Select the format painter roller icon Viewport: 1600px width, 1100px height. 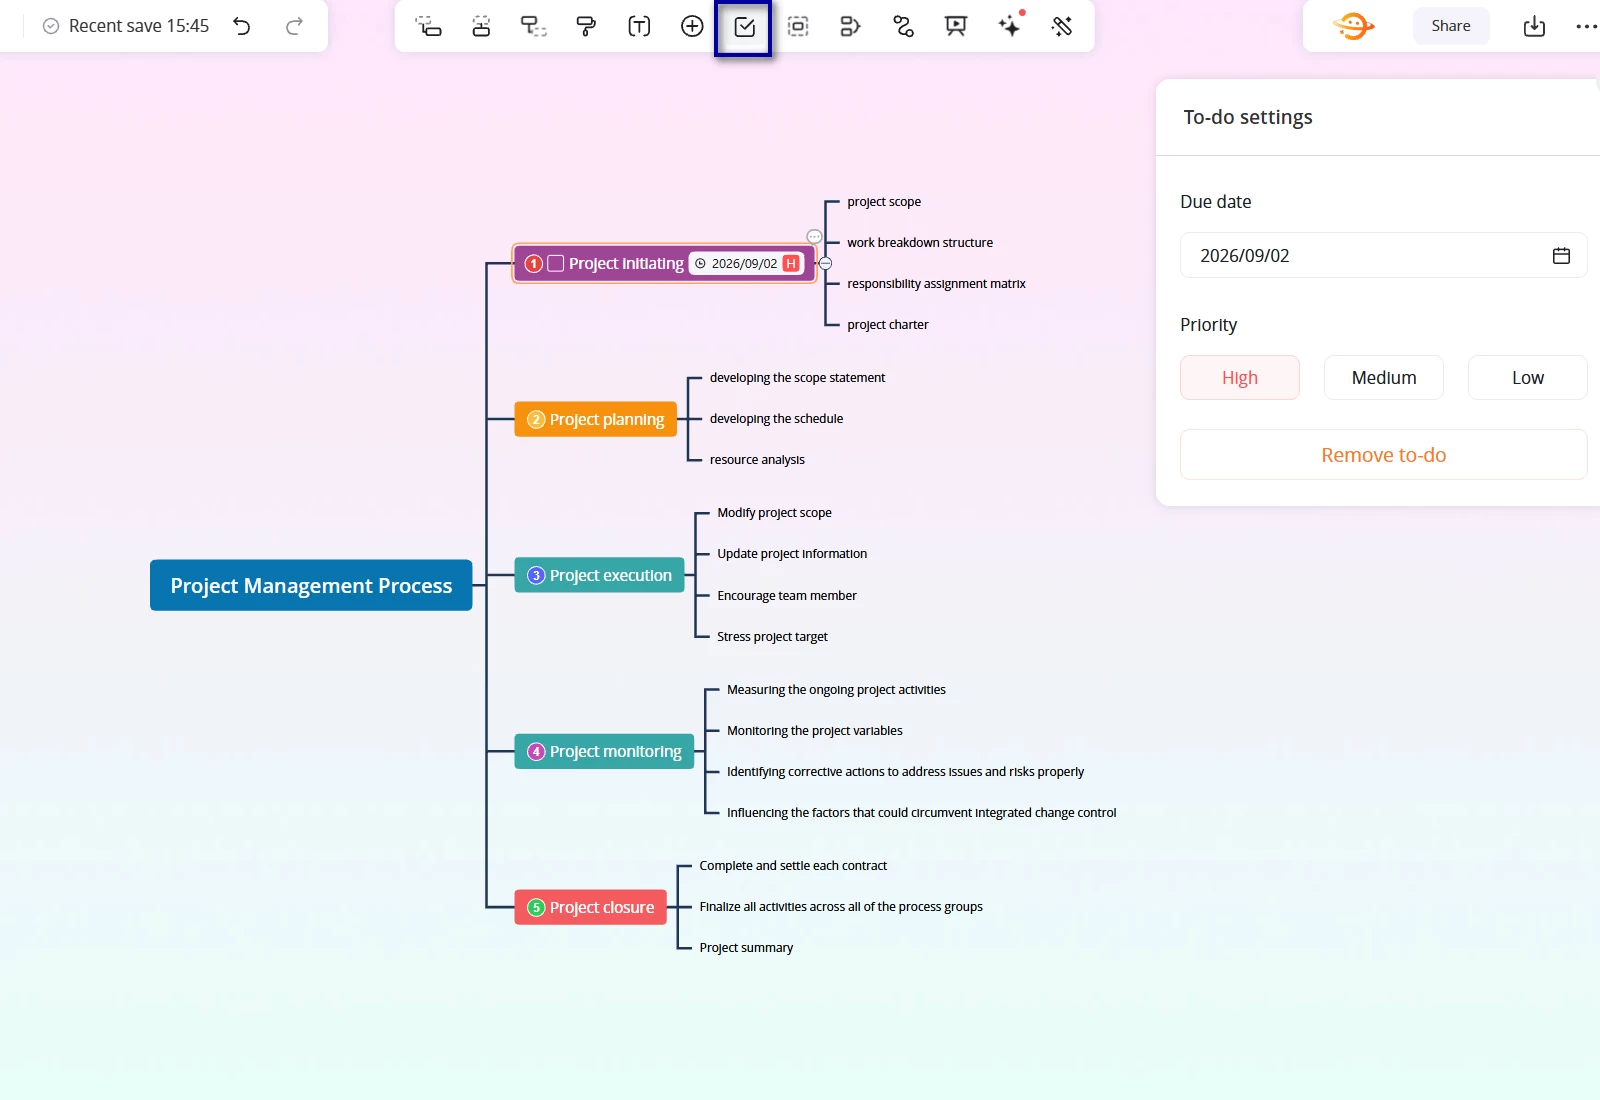pyautogui.click(x=587, y=27)
